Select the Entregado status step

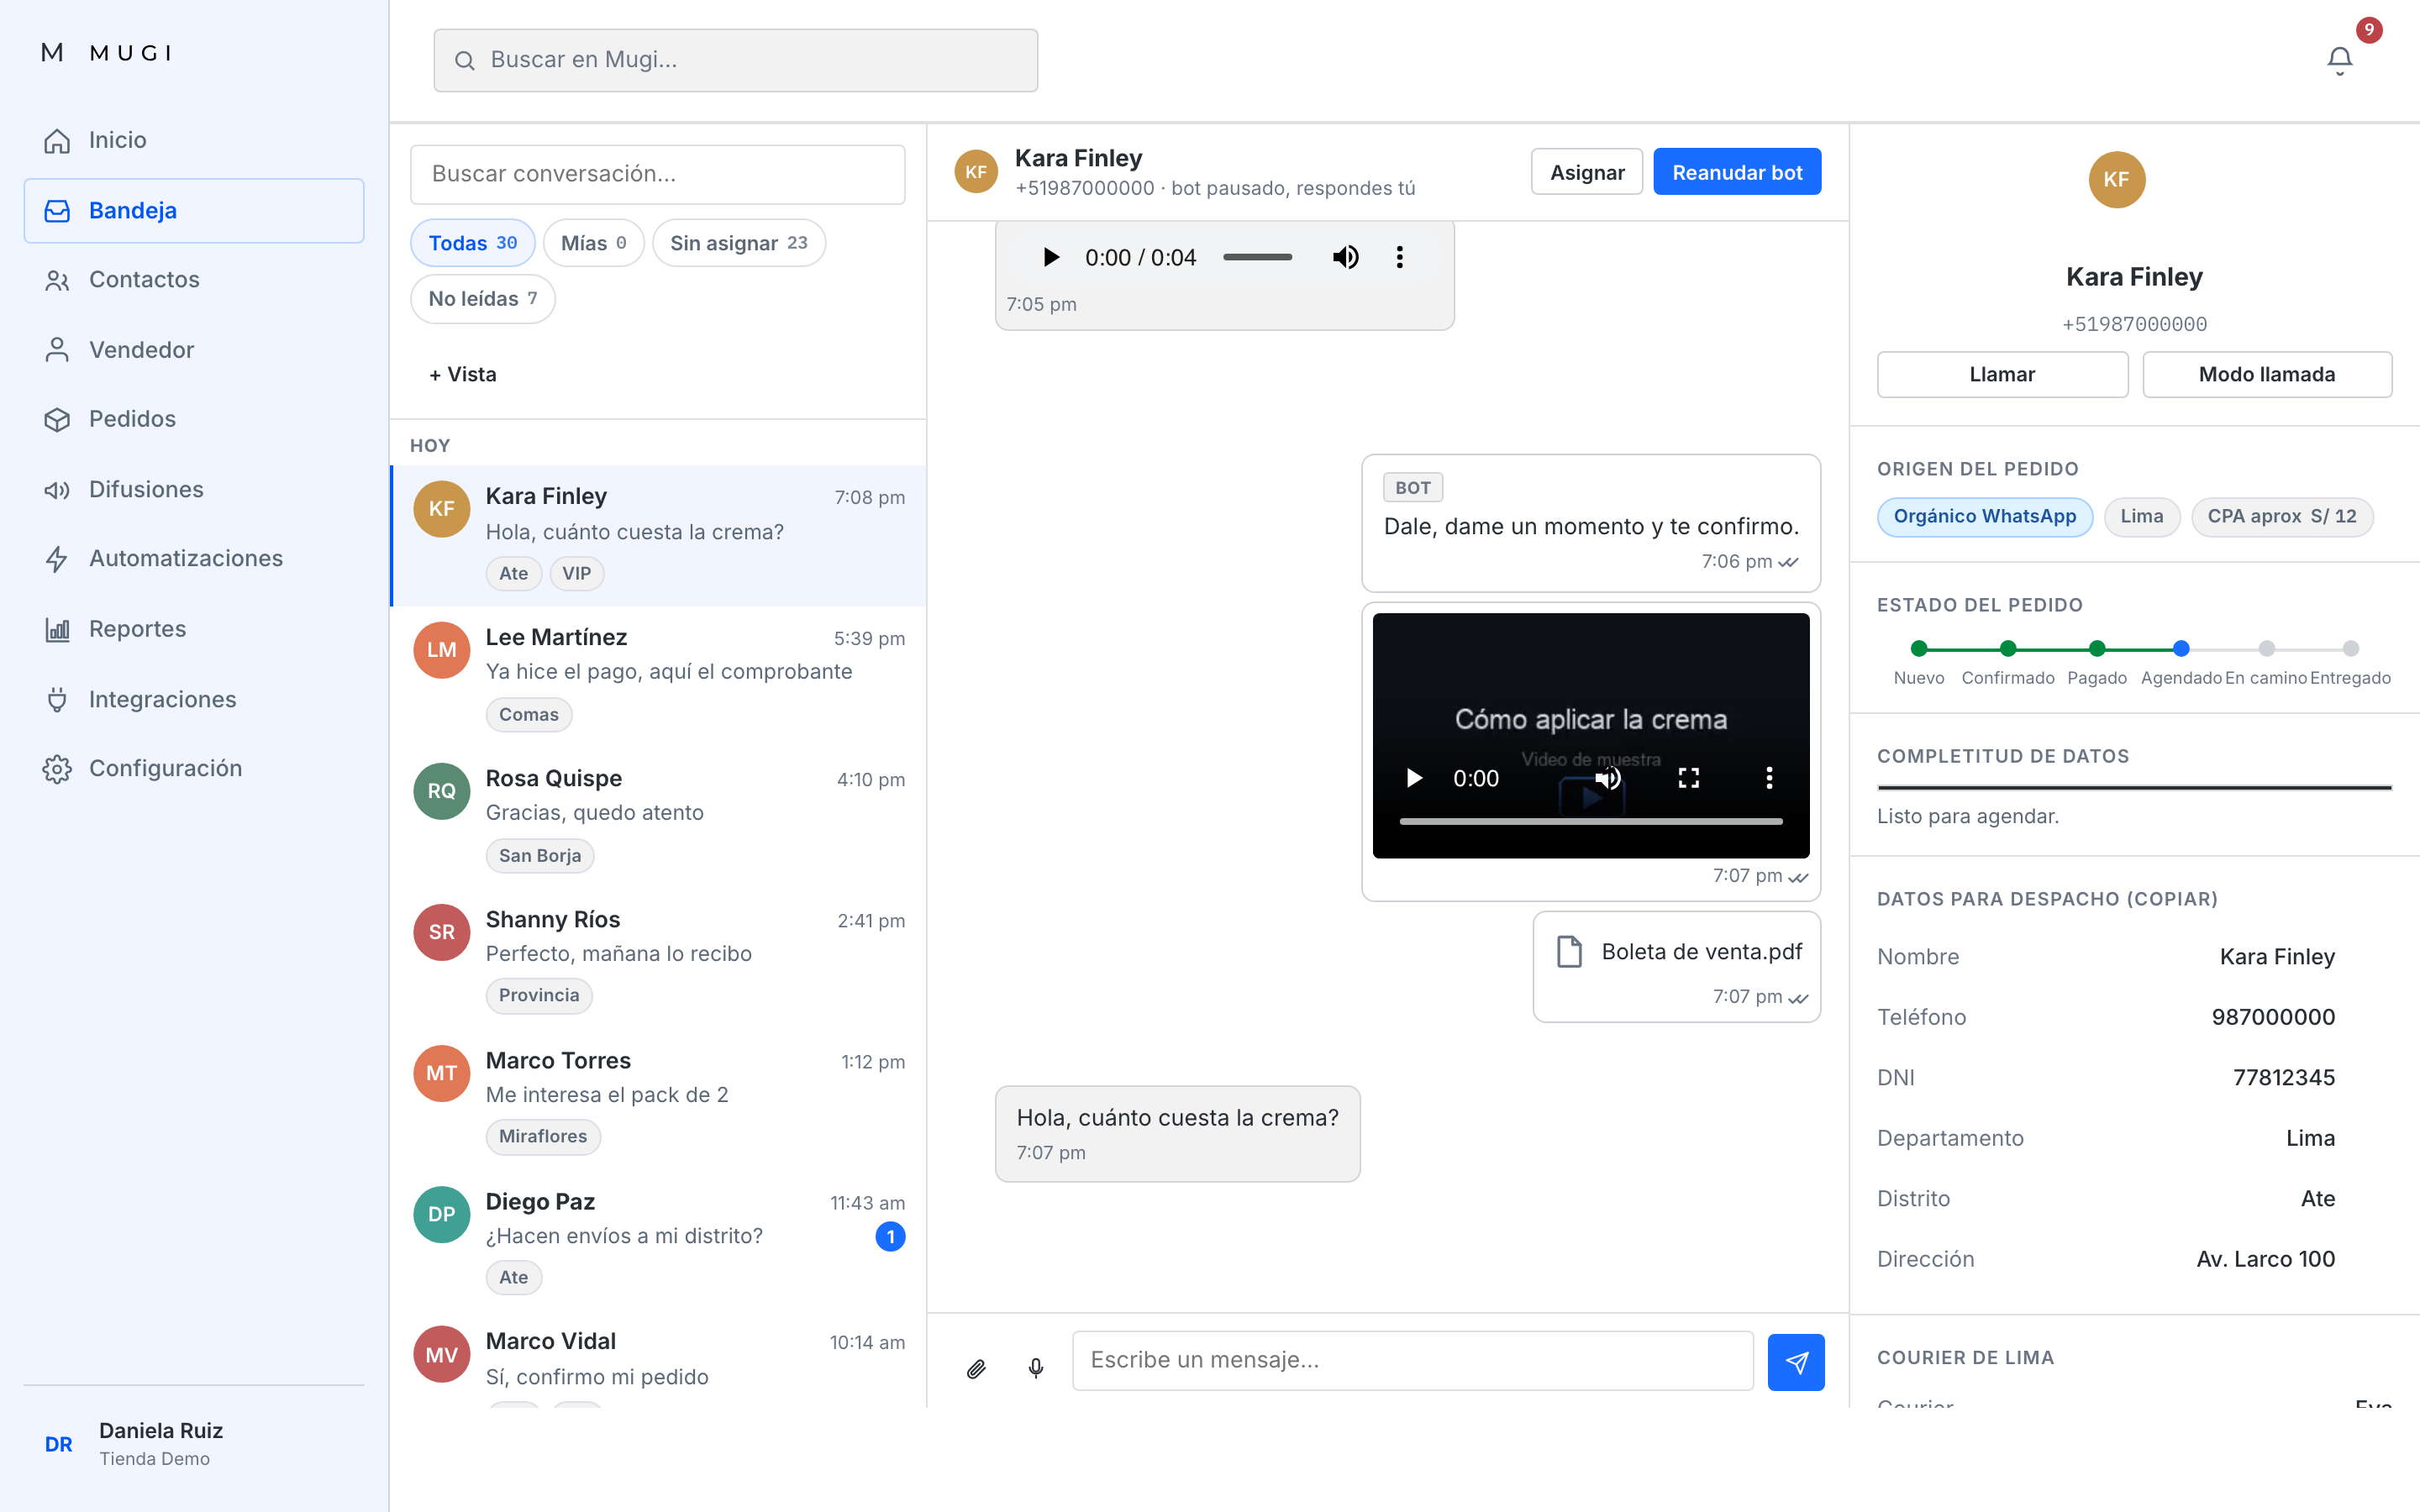coord(2350,648)
